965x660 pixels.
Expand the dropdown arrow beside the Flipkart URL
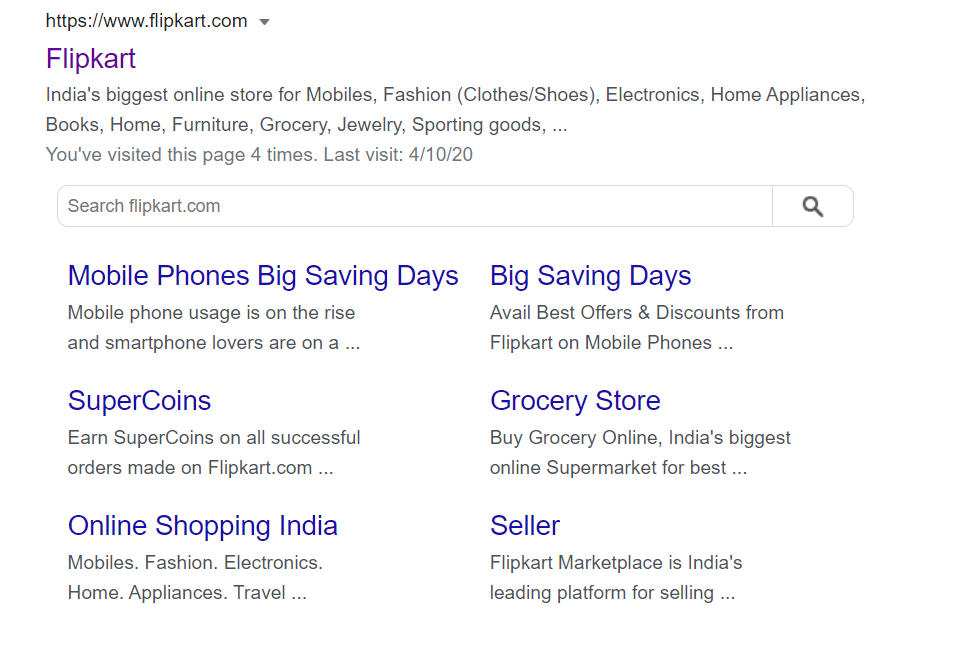[x=264, y=22]
